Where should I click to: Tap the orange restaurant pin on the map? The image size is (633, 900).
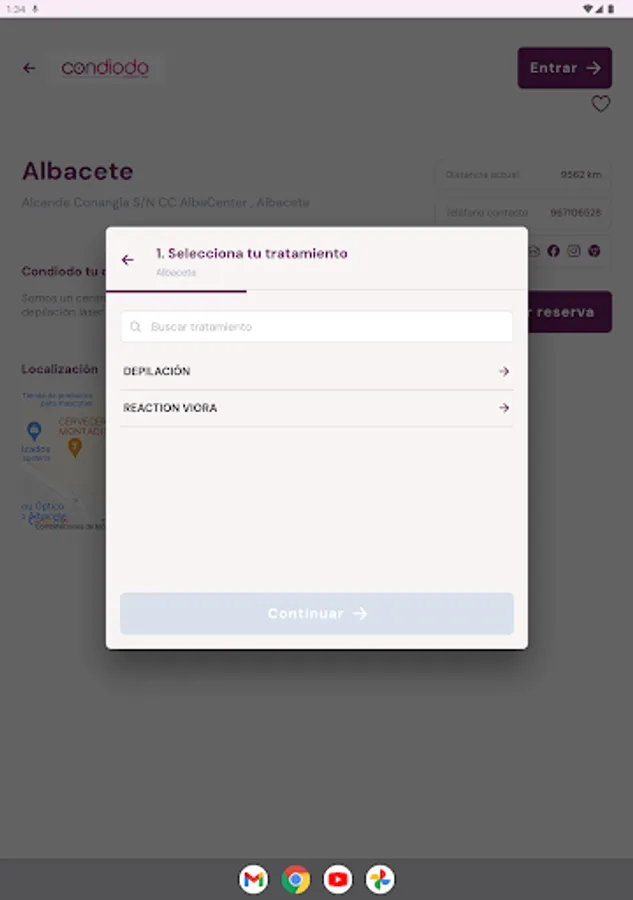pyautogui.click(x=74, y=446)
